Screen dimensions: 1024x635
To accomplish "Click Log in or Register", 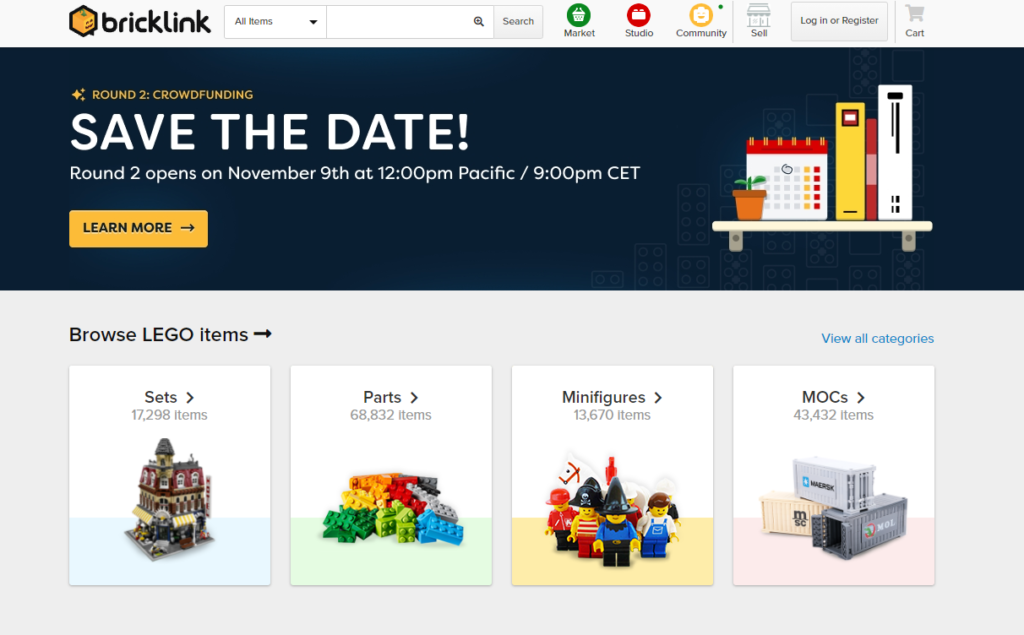I will pyautogui.click(x=839, y=21).
